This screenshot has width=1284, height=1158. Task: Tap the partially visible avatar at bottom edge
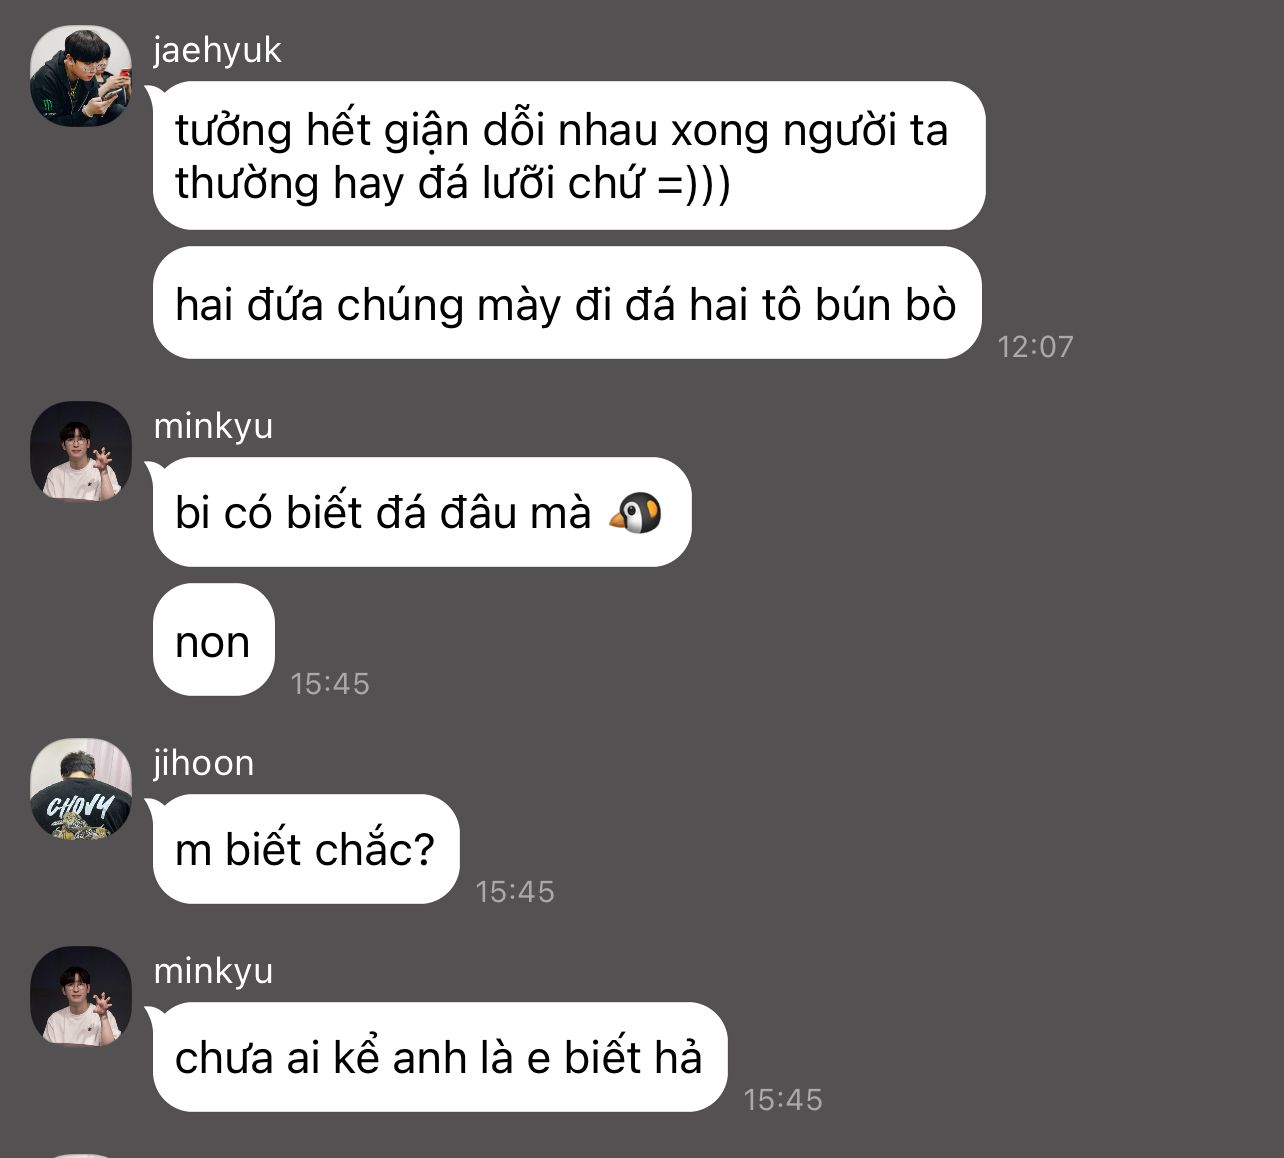point(81,1155)
